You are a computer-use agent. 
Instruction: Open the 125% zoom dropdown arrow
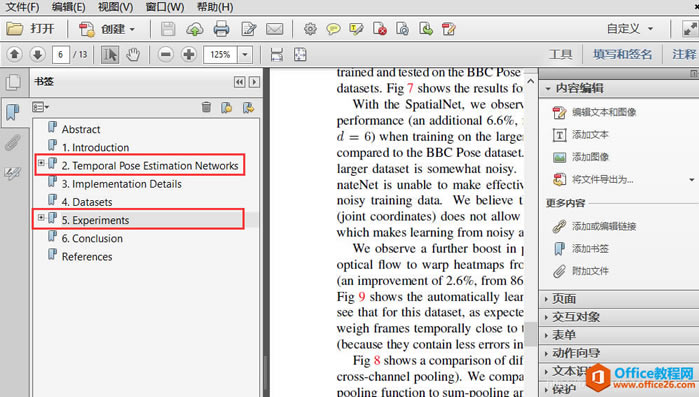[245, 55]
